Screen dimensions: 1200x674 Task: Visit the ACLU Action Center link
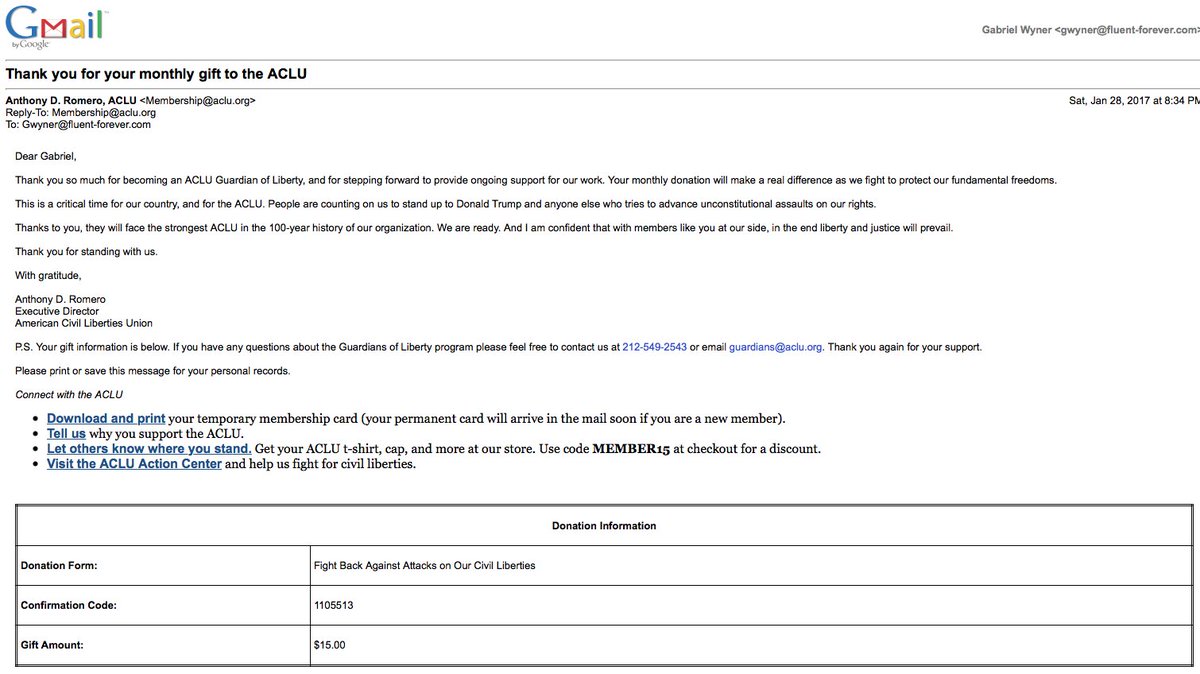tap(134, 464)
